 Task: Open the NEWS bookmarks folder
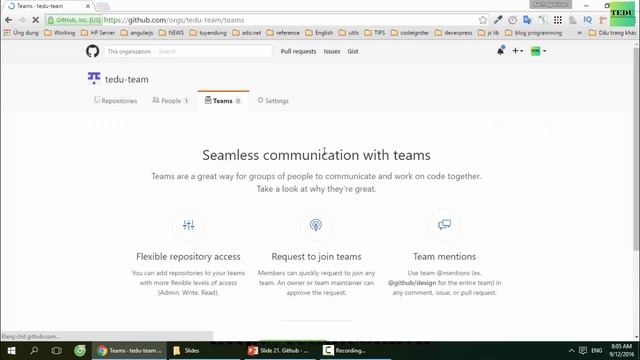tap(171, 33)
